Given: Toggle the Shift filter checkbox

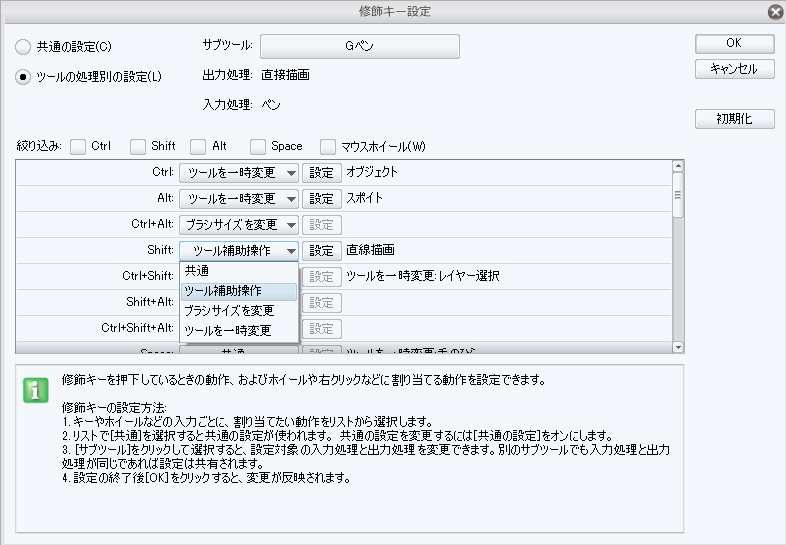Looking at the screenshot, I should pos(138,147).
